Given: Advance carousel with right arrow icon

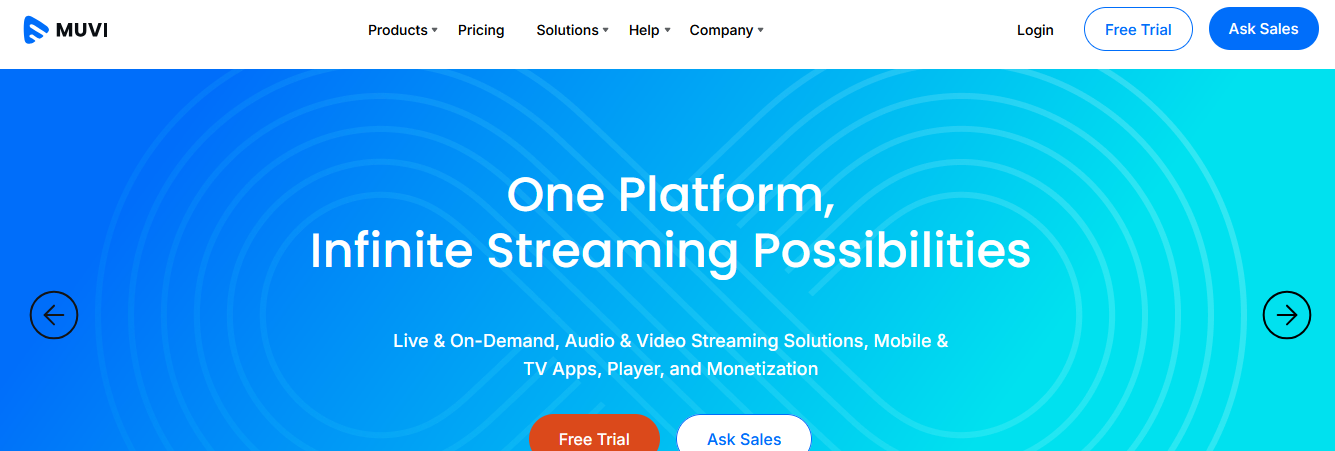Looking at the screenshot, I should (1287, 315).
